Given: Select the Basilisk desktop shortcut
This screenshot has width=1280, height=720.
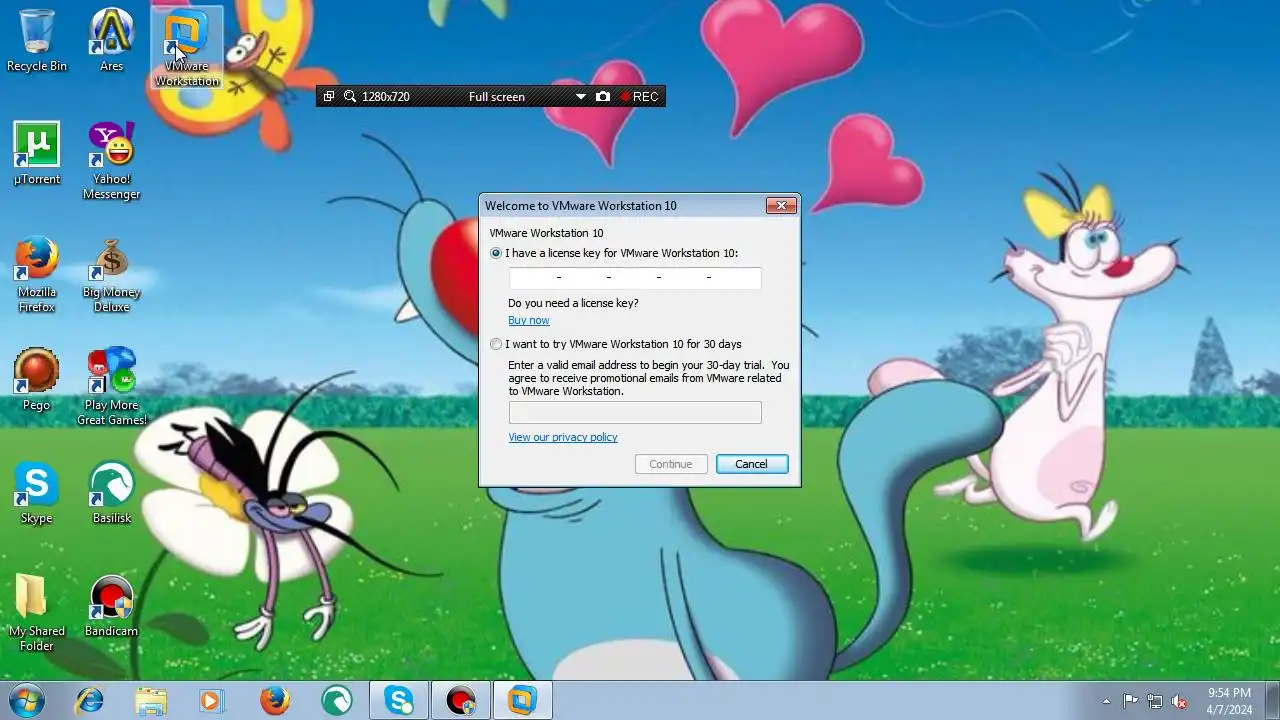Looking at the screenshot, I should click(111, 493).
